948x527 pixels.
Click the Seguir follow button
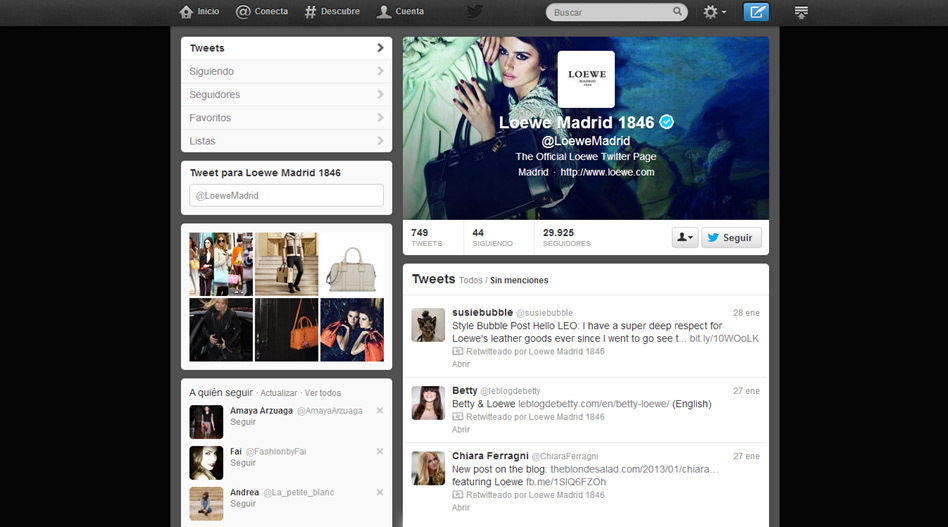click(732, 238)
